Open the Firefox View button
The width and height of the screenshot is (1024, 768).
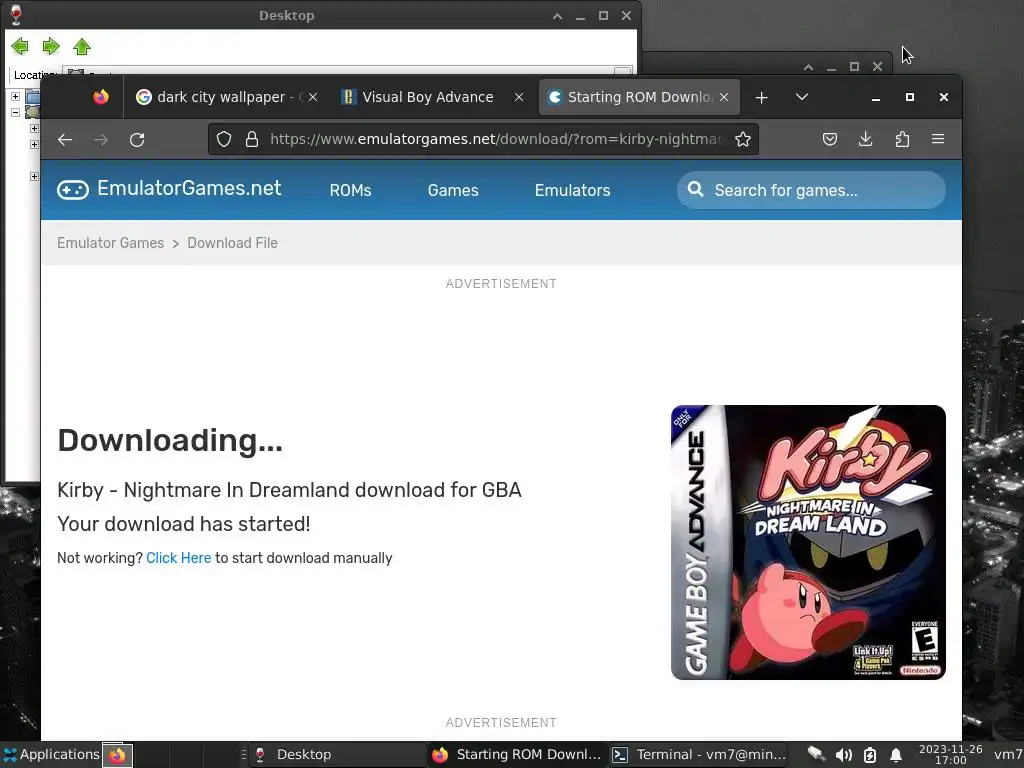click(101, 97)
